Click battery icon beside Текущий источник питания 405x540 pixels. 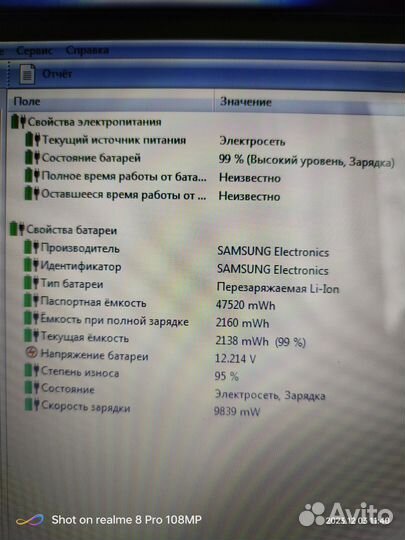33,139
